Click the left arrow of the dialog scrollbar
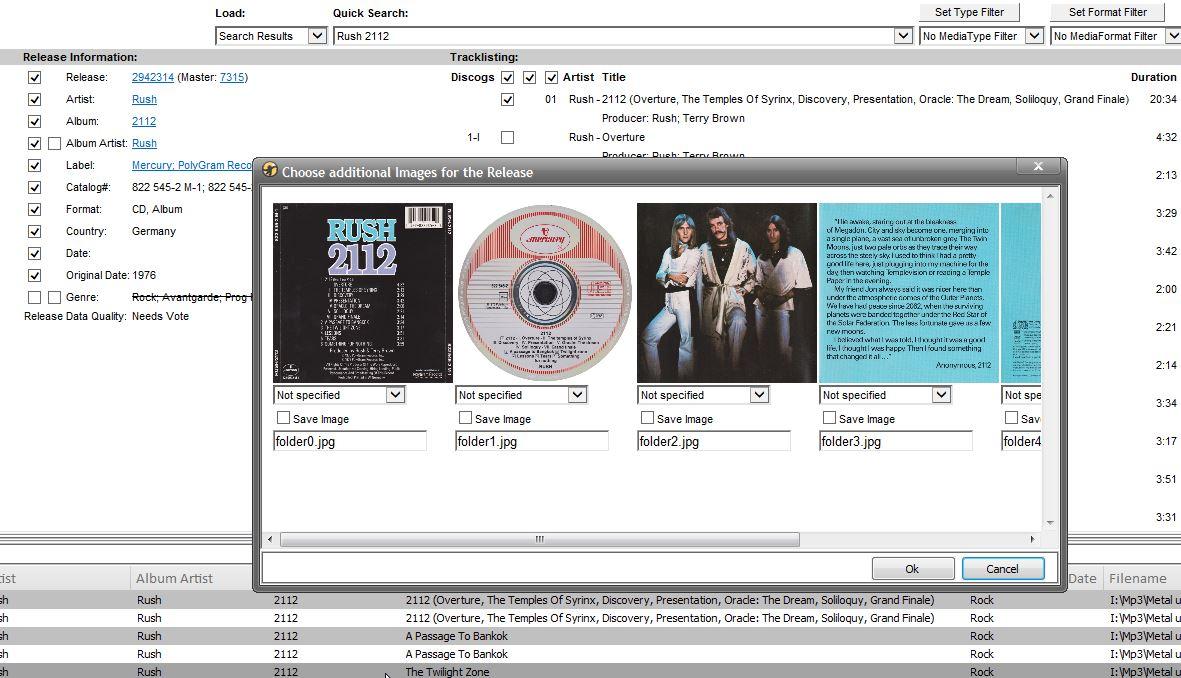Screen dimensions: 1181x678 270,539
